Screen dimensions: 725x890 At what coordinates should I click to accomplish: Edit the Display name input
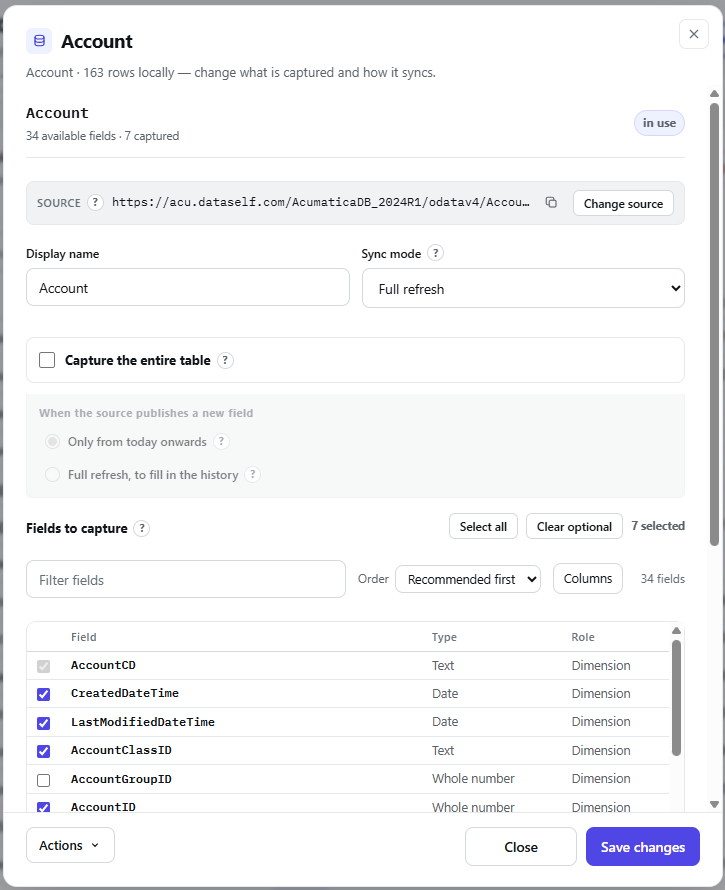click(x=188, y=287)
